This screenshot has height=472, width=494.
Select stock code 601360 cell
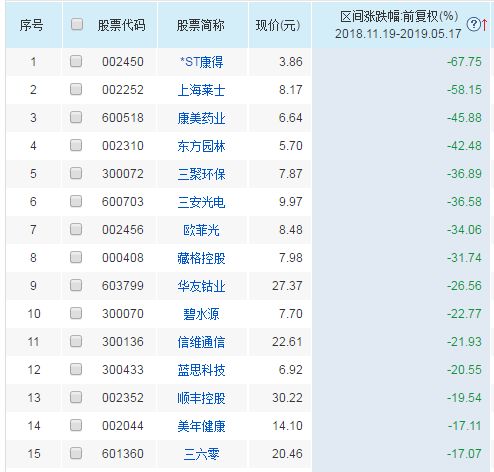[x=123, y=454]
